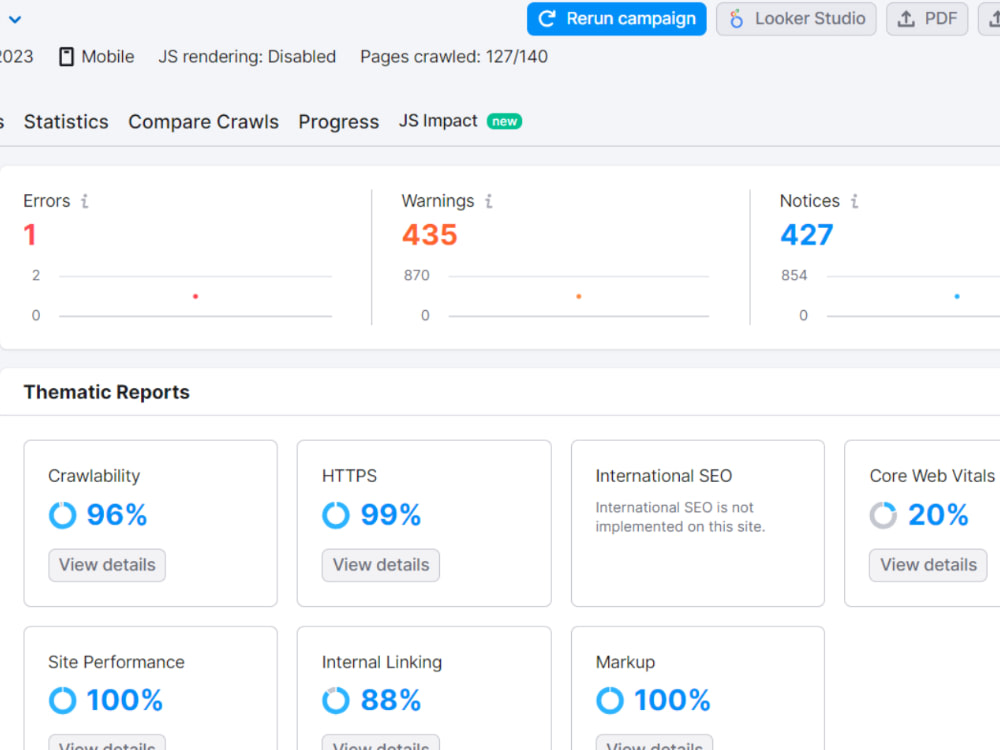Click the Thematic Reports heading
The height and width of the screenshot is (750, 1000).
pyautogui.click(x=107, y=392)
